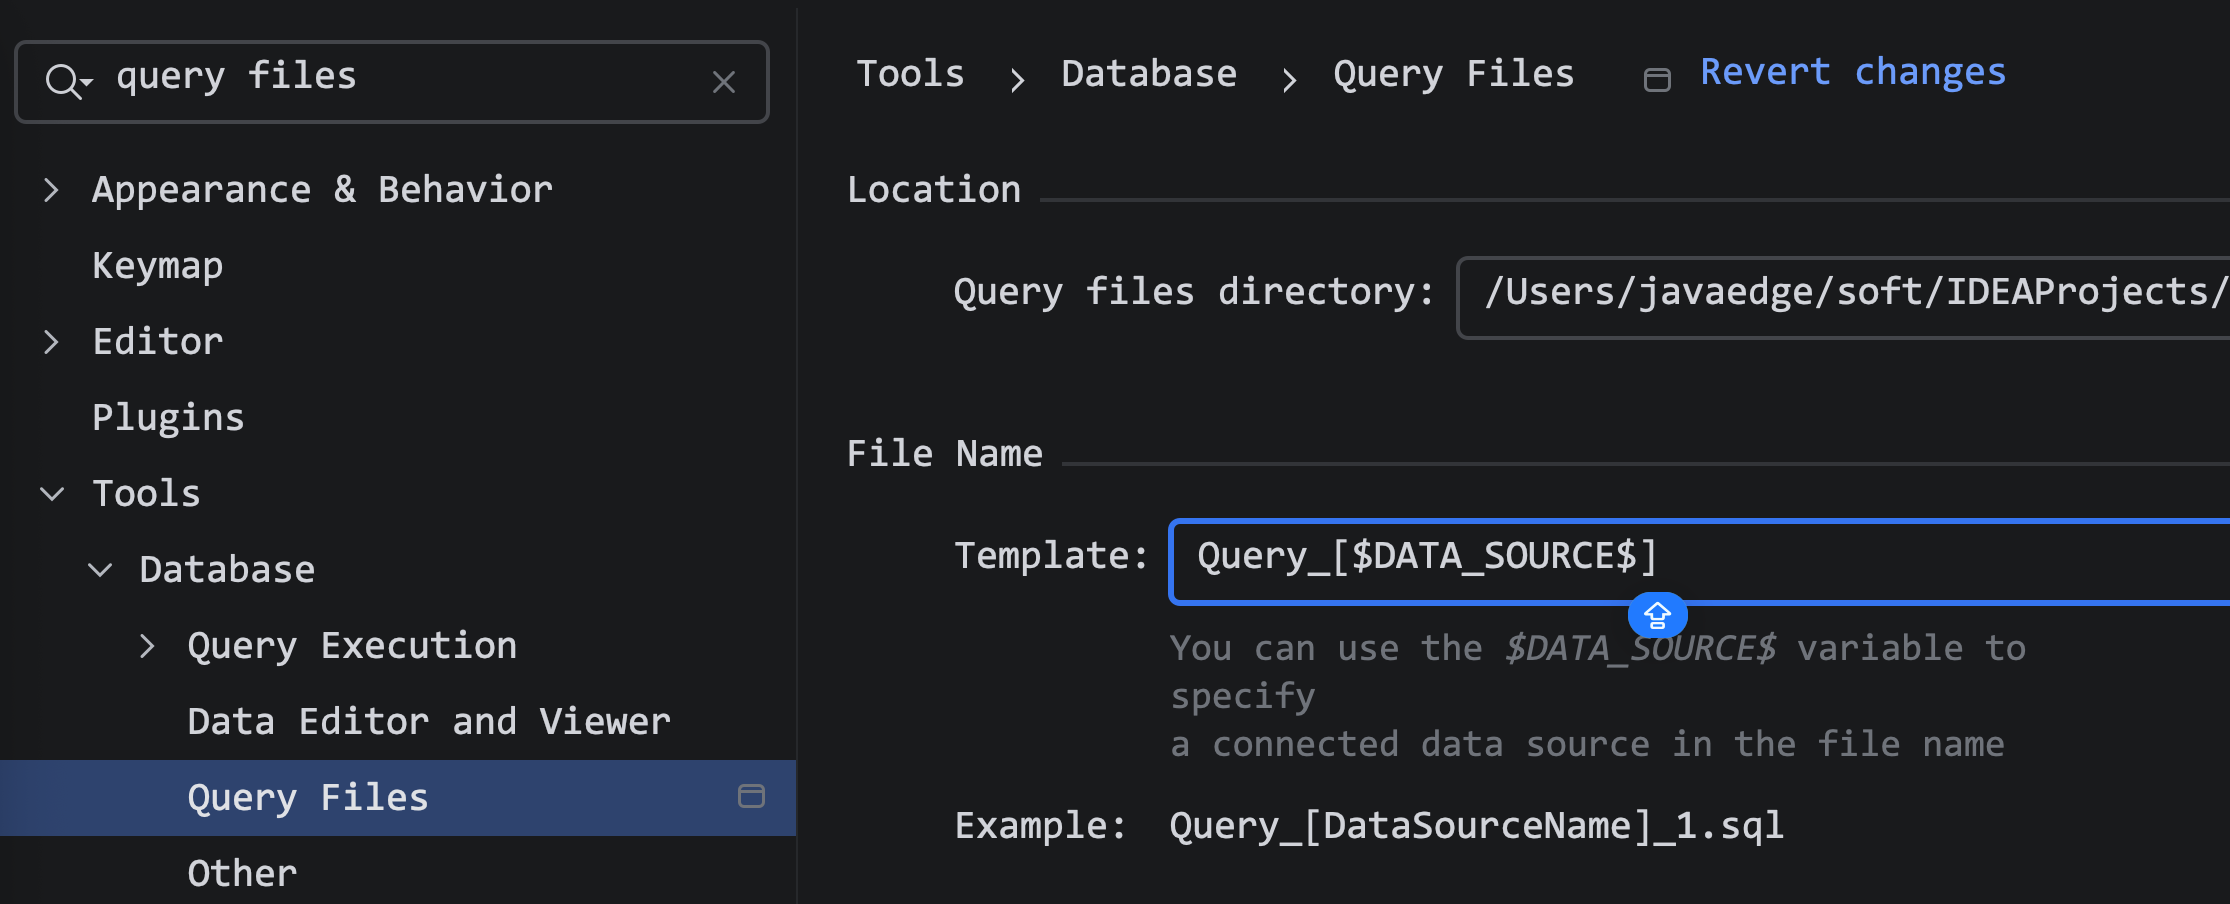This screenshot has height=904, width=2230.
Task: Collapse the Tools tree node
Action: click(52, 494)
